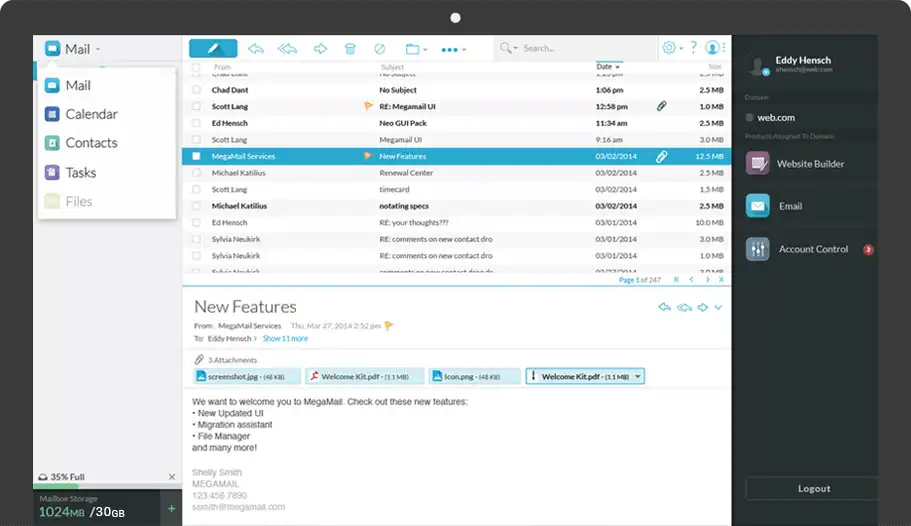This screenshot has height=526, width=911.
Task: Open the settings gear dropdown
Action: point(672,47)
